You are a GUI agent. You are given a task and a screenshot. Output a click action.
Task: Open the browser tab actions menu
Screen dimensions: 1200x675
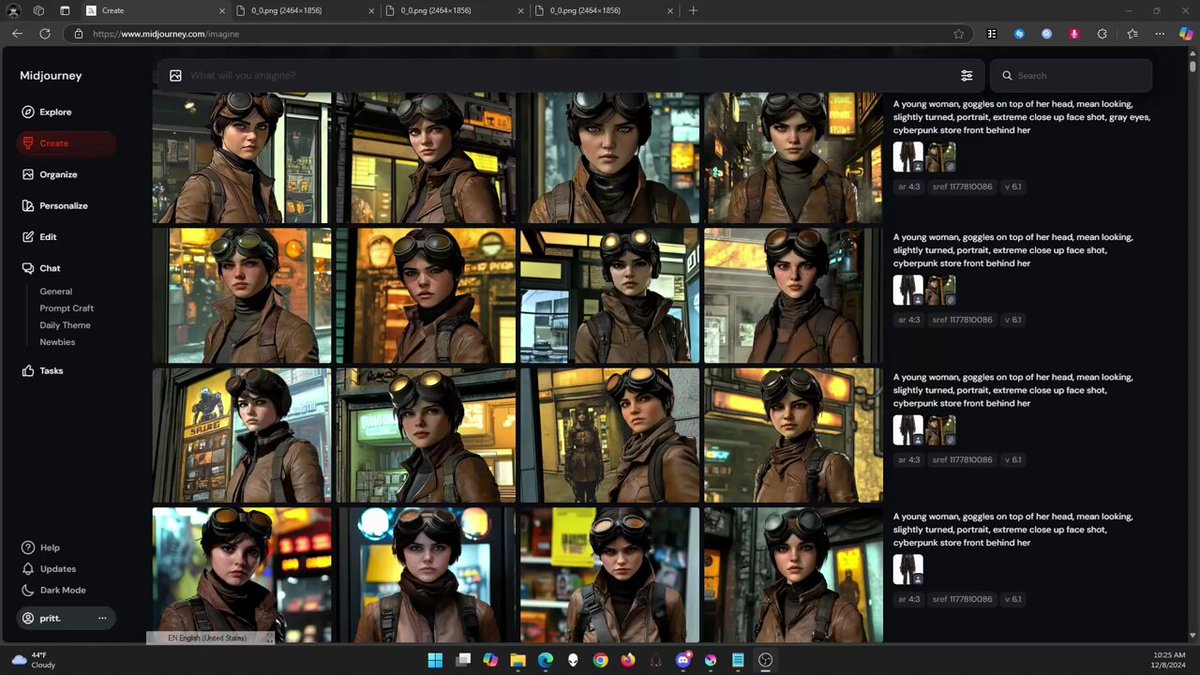[x=64, y=10]
